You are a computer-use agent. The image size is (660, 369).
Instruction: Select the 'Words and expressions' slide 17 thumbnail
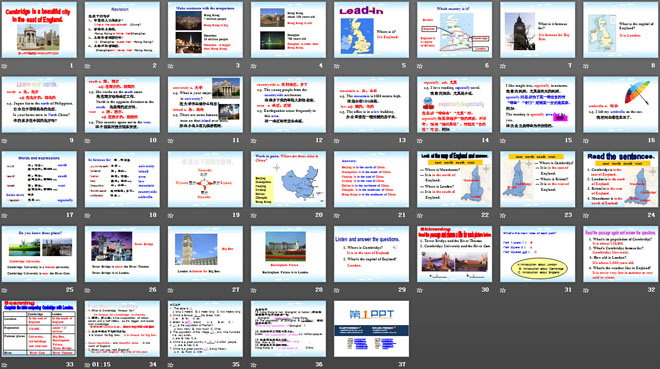point(39,179)
